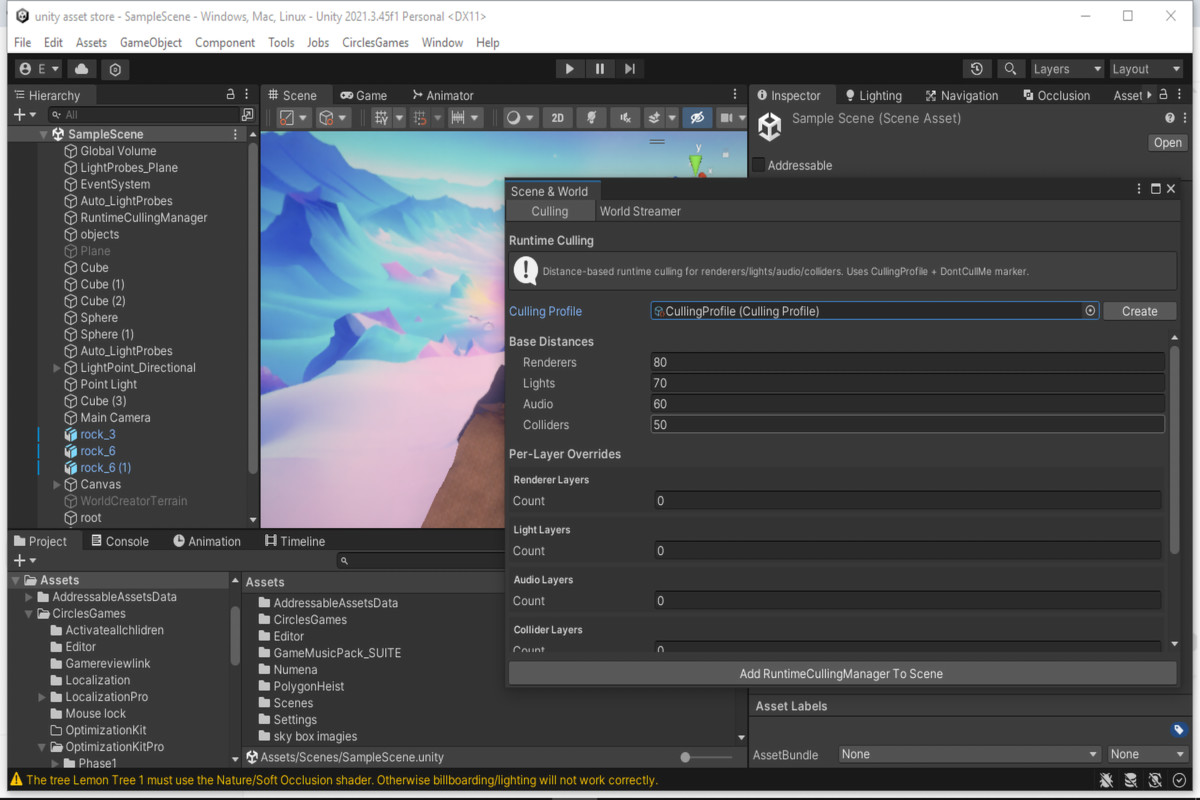Click the Scene view tab options dots
The width and height of the screenshot is (1200, 800).
pos(737,95)
